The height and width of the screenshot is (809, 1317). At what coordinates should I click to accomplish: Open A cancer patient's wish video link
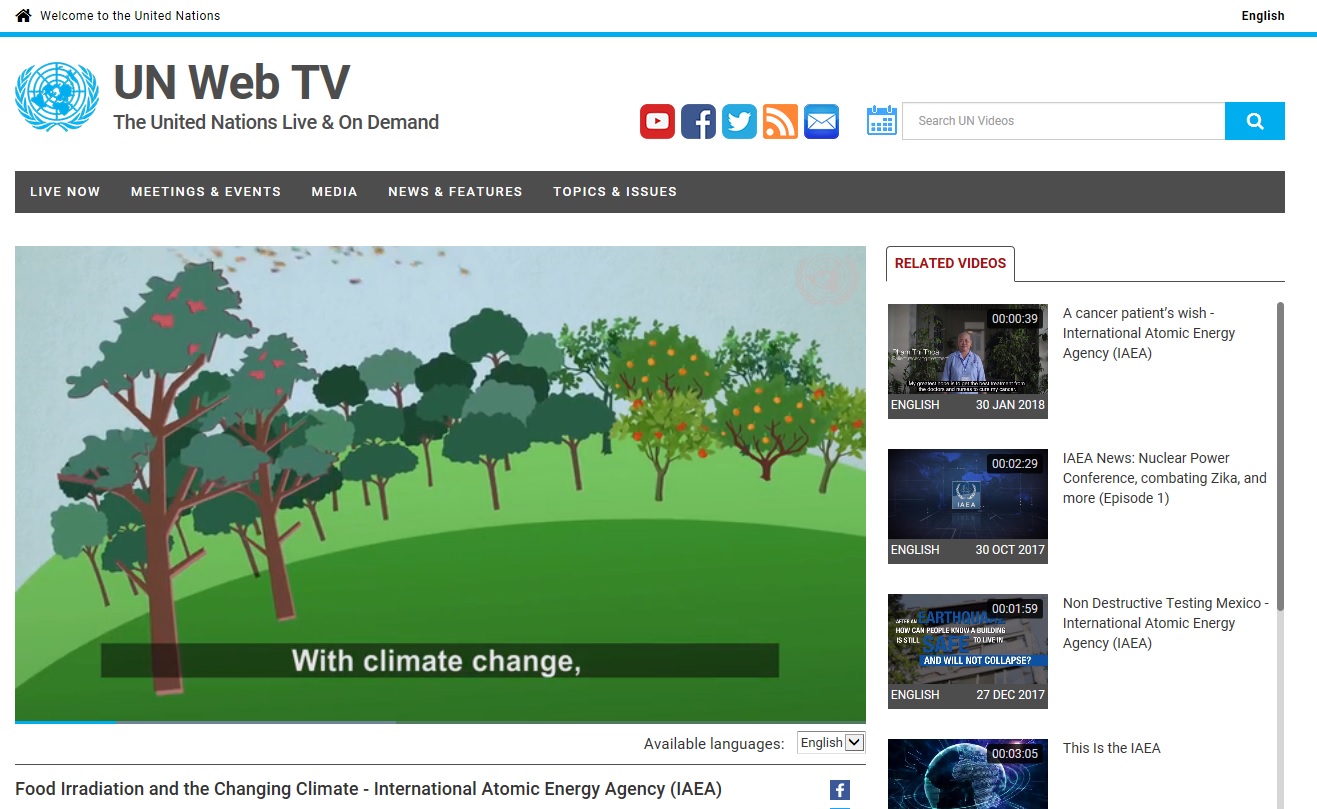(1149, 333)
